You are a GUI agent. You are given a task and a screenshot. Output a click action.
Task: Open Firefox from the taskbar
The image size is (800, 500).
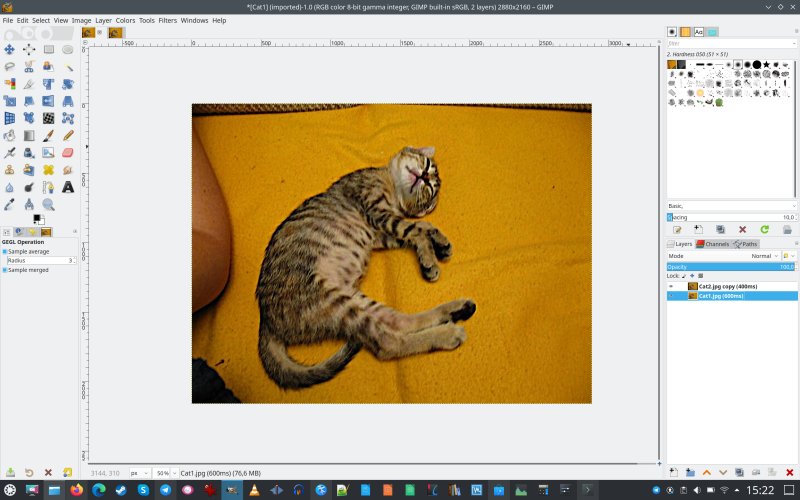(x=77, y=490)
